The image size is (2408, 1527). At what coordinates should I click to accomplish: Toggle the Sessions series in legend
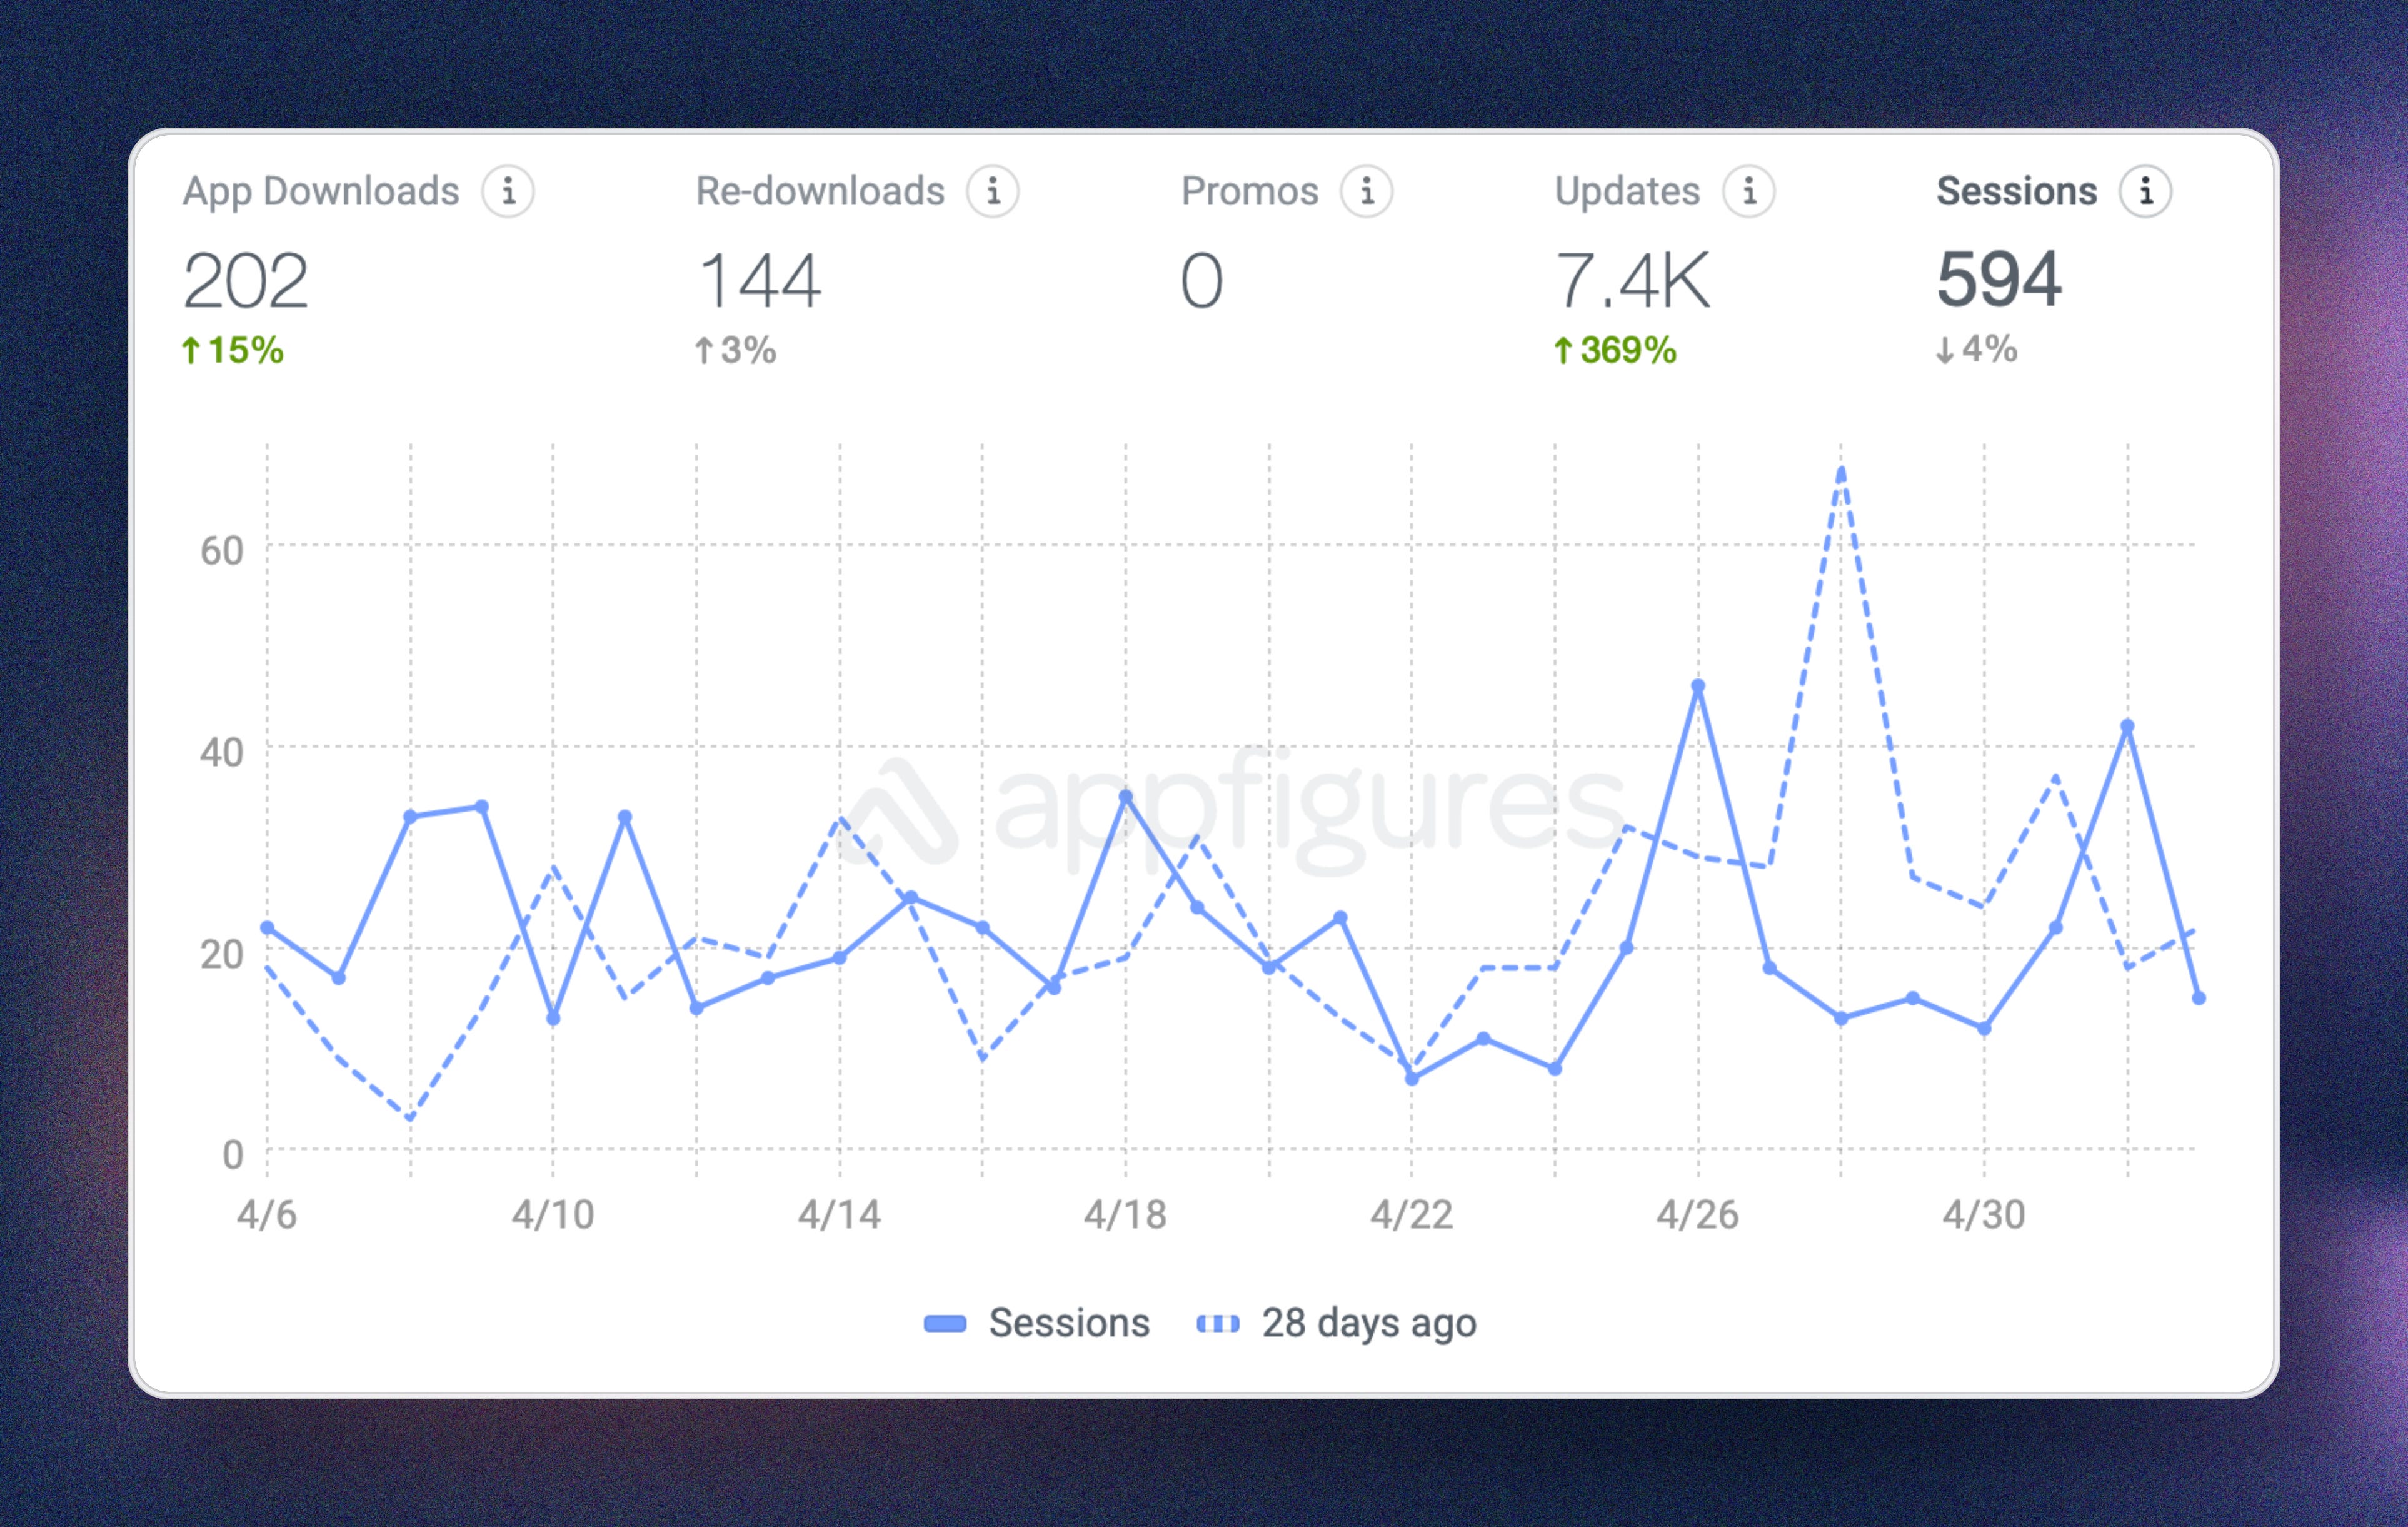pyautogui.click(x=1069, y=1323)
